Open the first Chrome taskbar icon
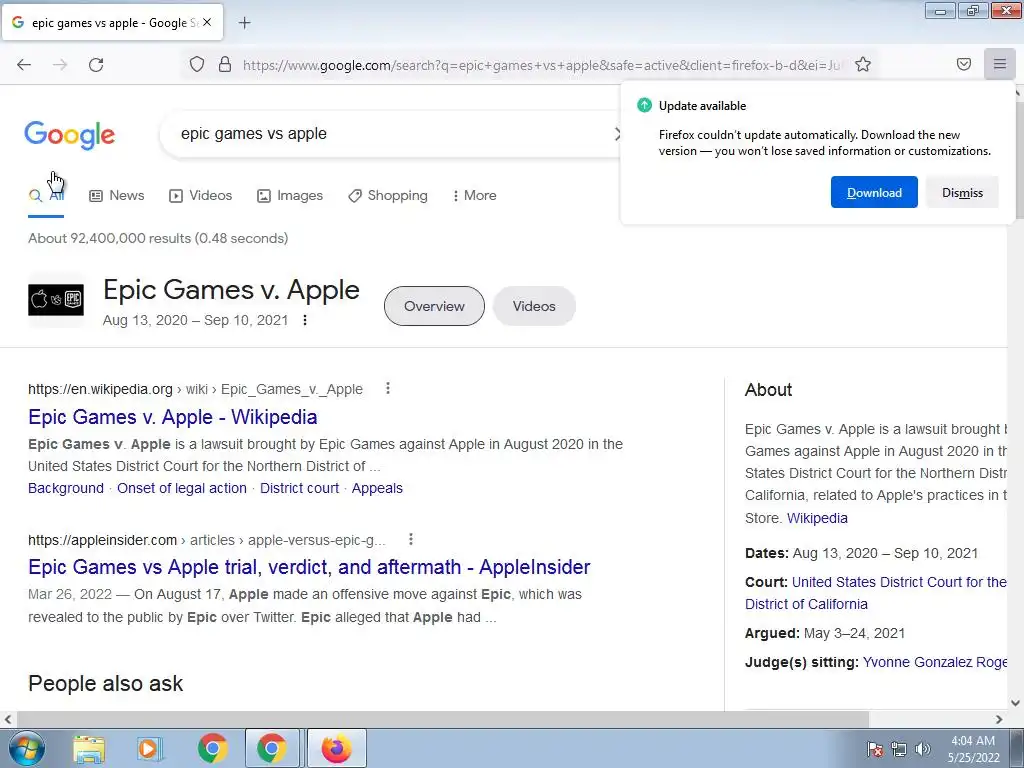This screenshot has width=1024, height=768. (212, 748)
